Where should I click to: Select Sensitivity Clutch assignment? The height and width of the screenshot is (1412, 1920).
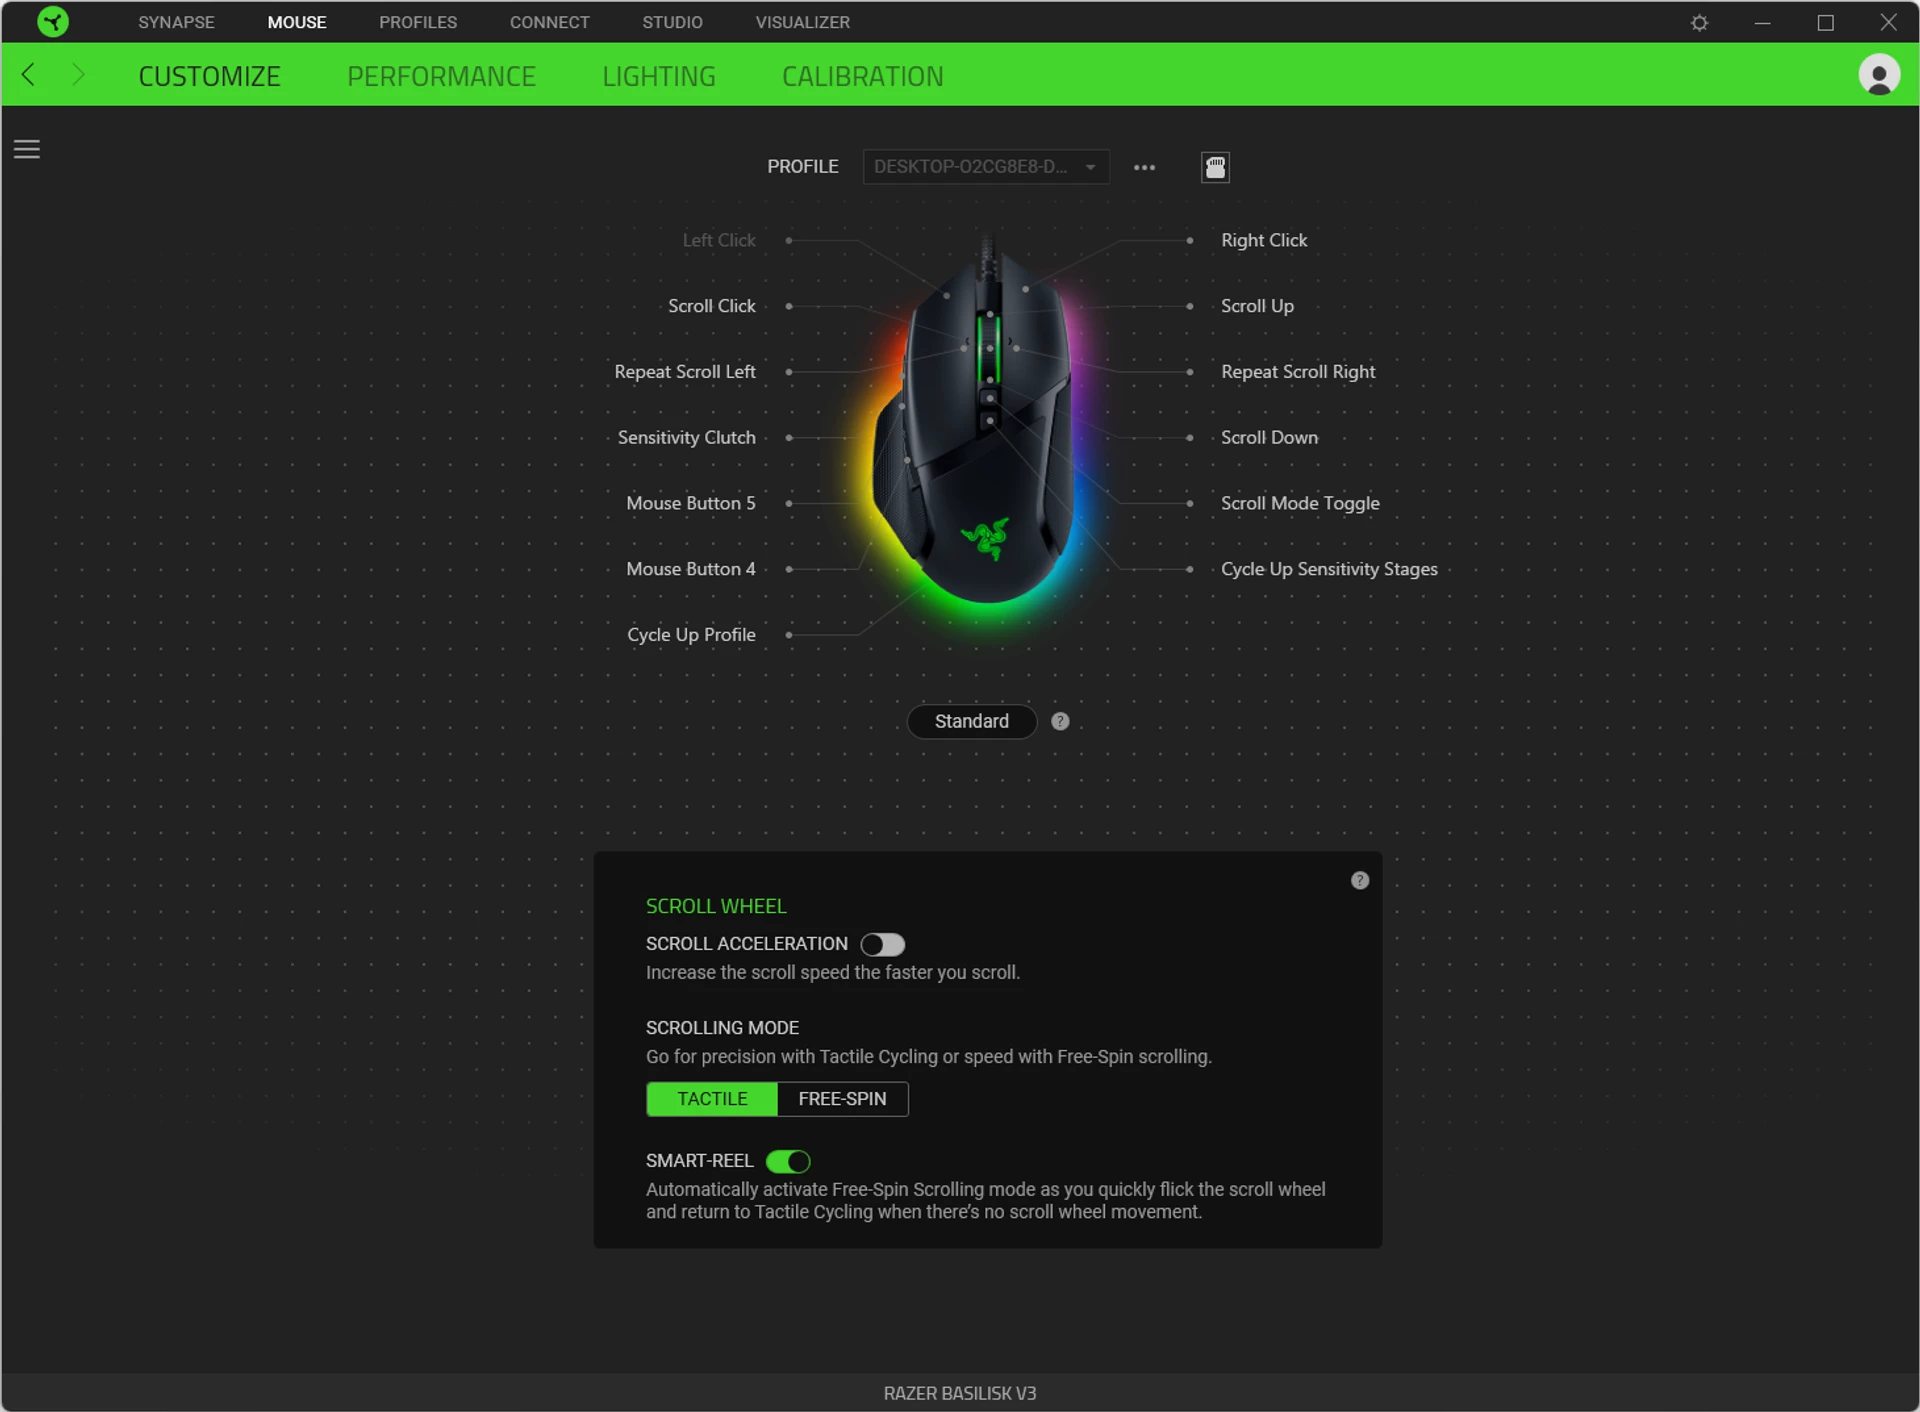(686, 438)
